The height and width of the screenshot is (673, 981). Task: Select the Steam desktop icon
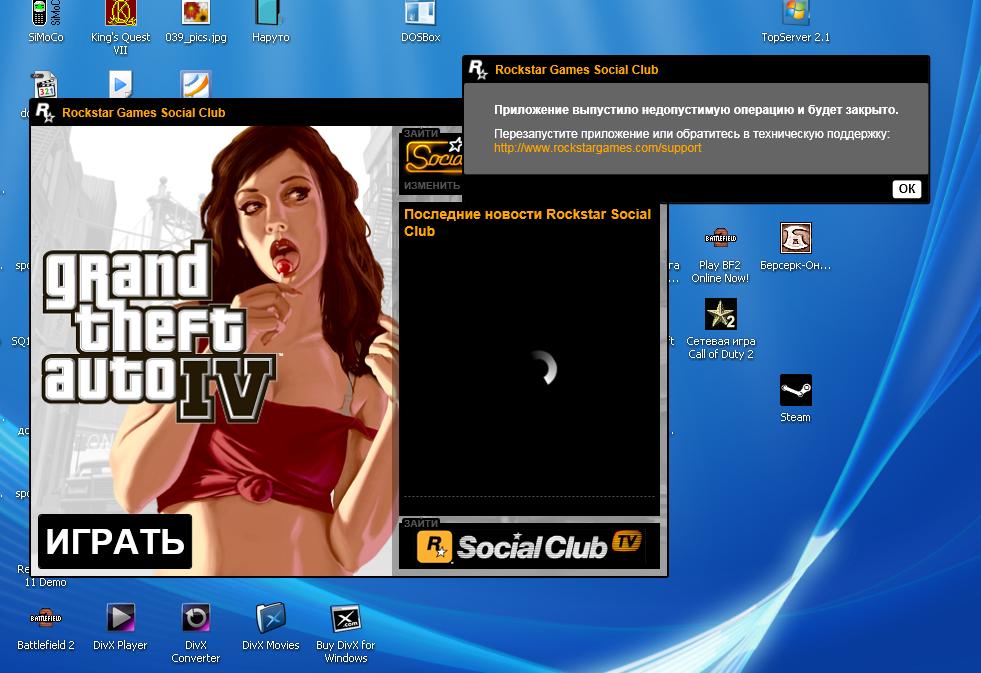click(x=795, y=398)
